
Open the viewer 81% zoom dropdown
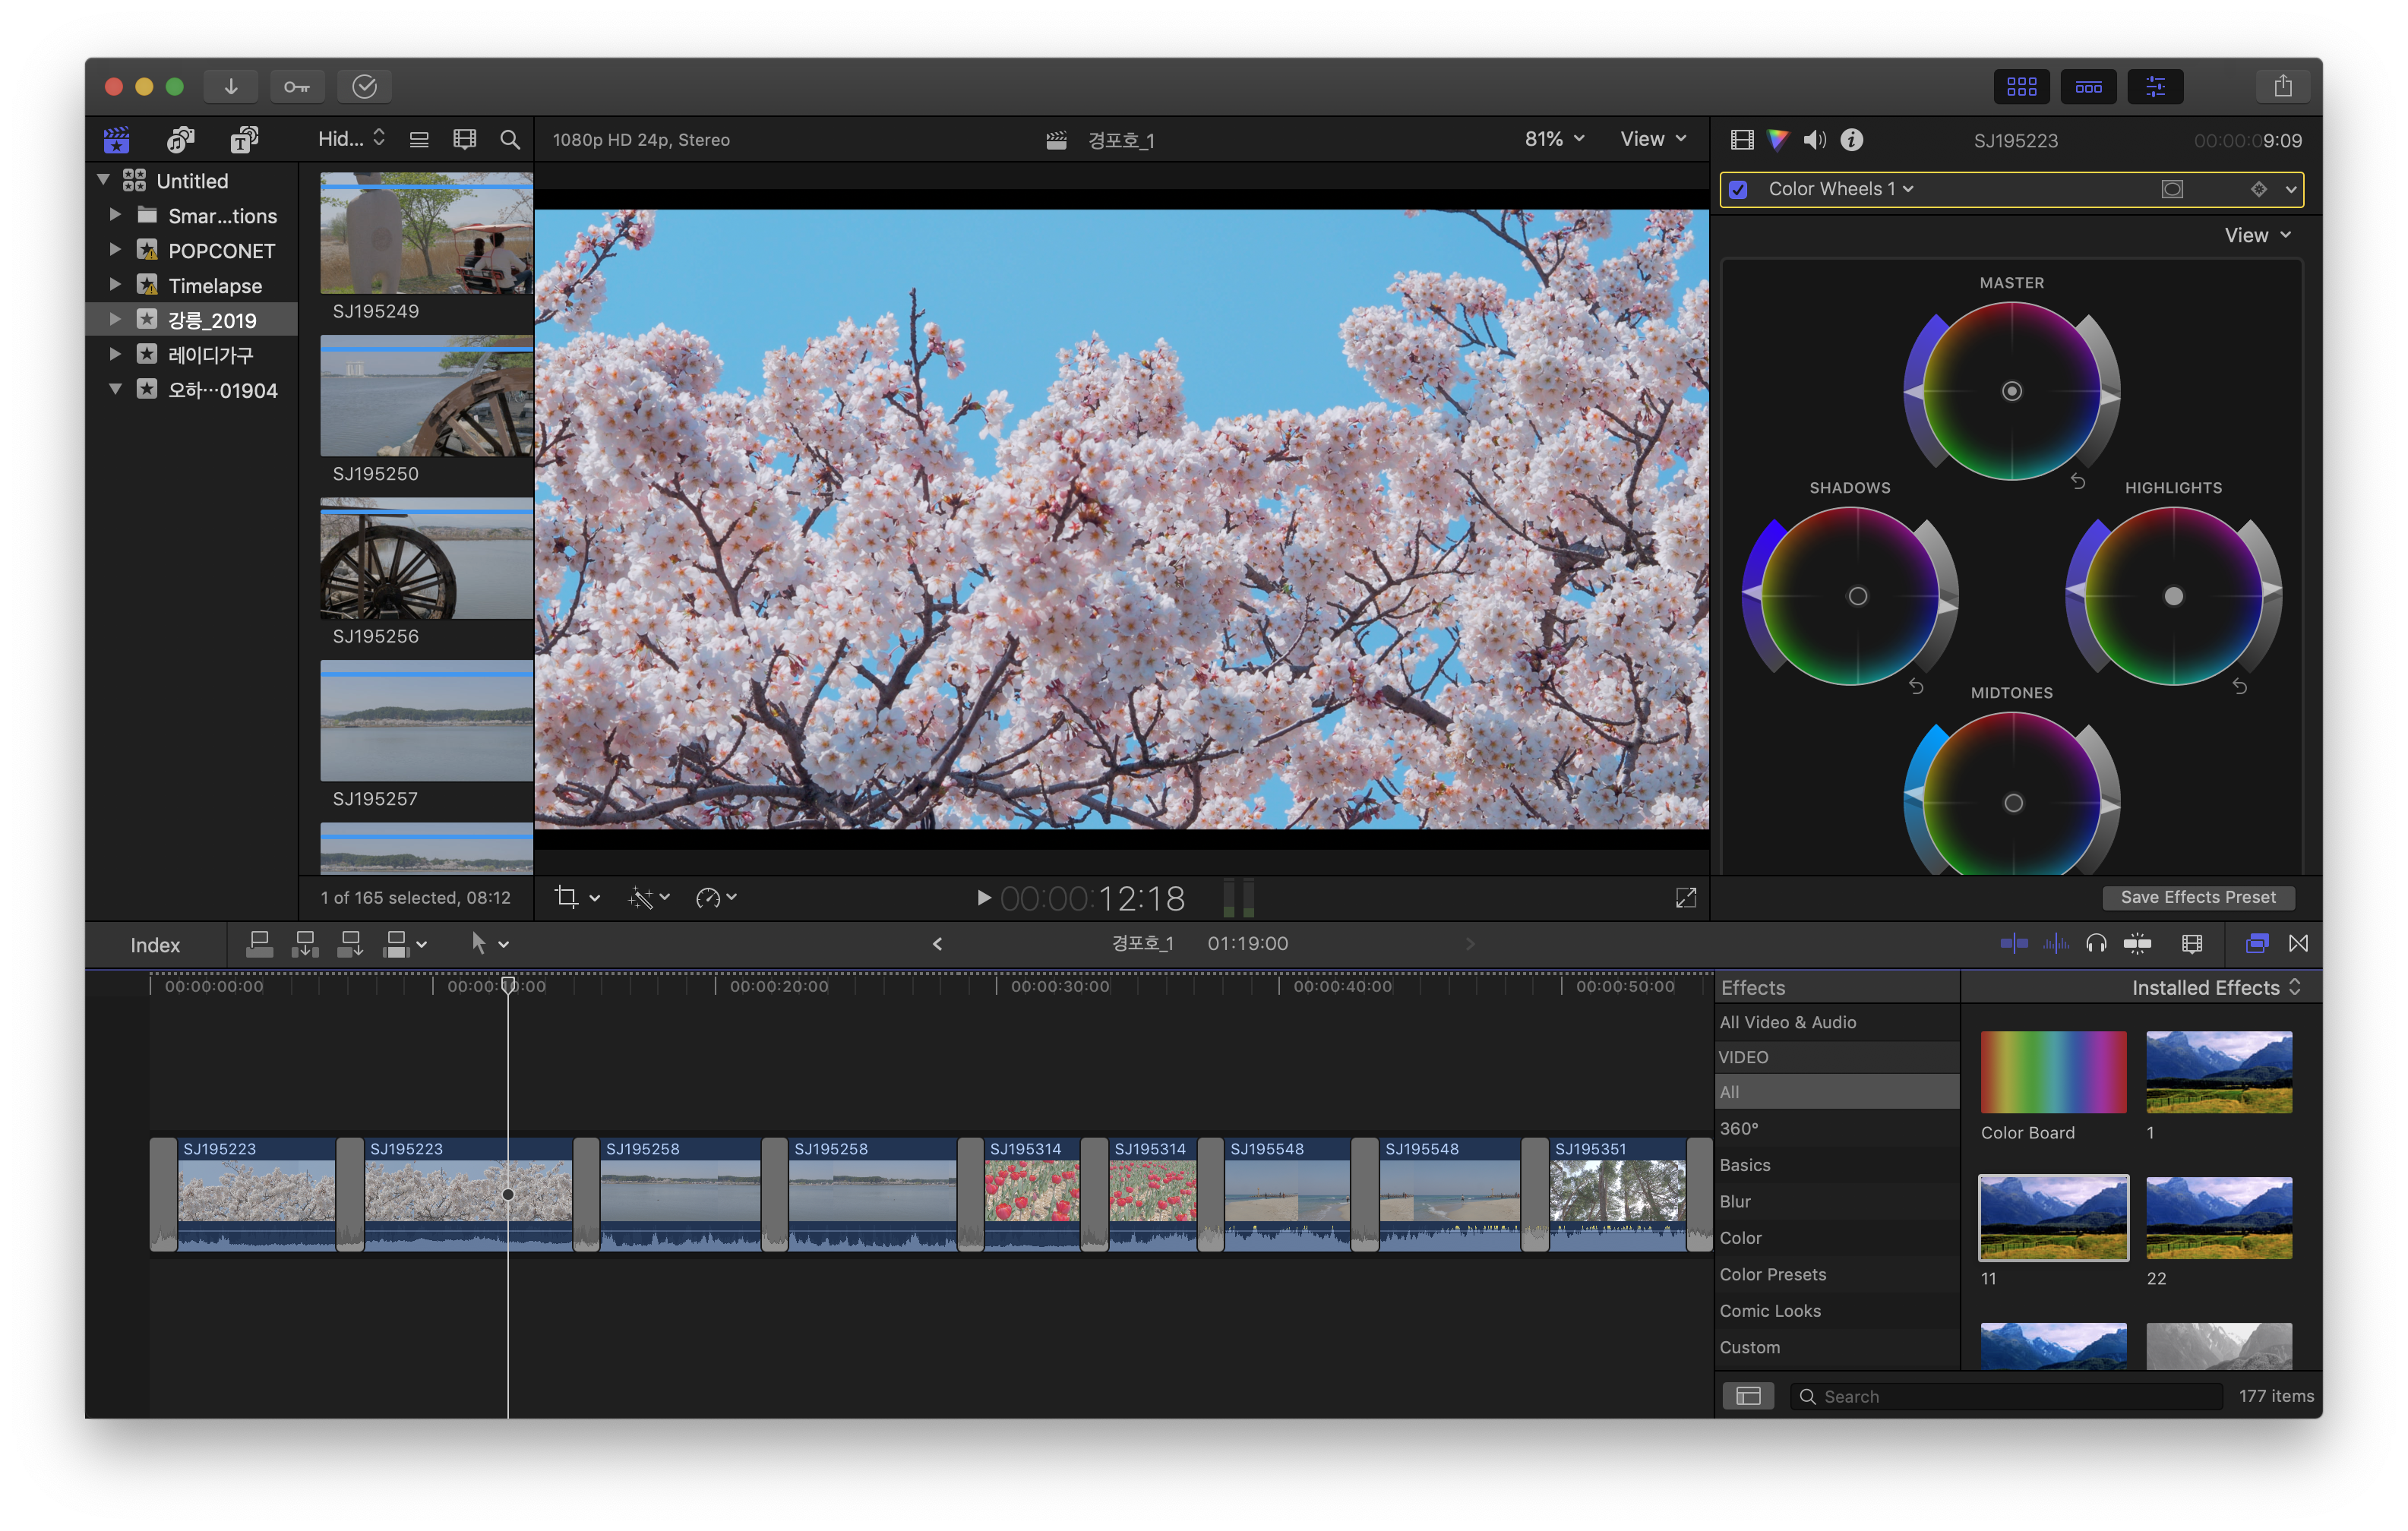[1553, 139]
